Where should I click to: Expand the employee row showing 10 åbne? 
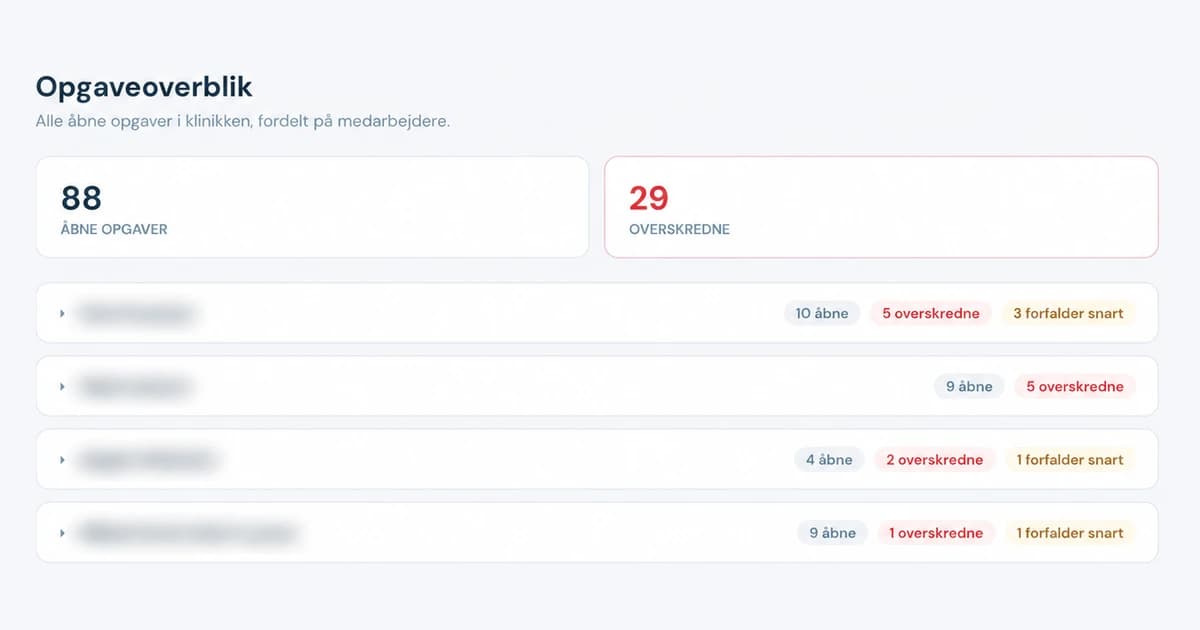click(597, 313)
